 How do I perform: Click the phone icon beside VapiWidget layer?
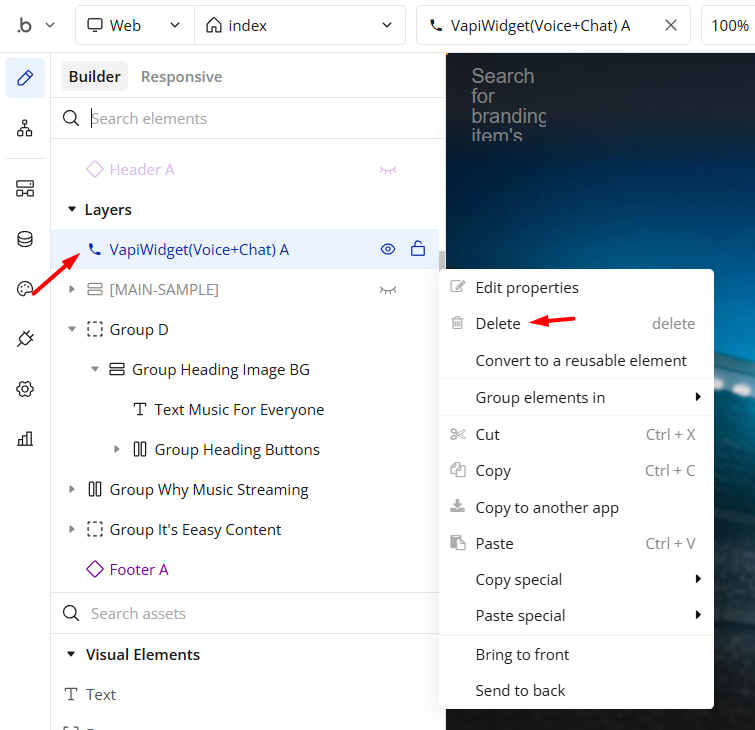point(95,249)
